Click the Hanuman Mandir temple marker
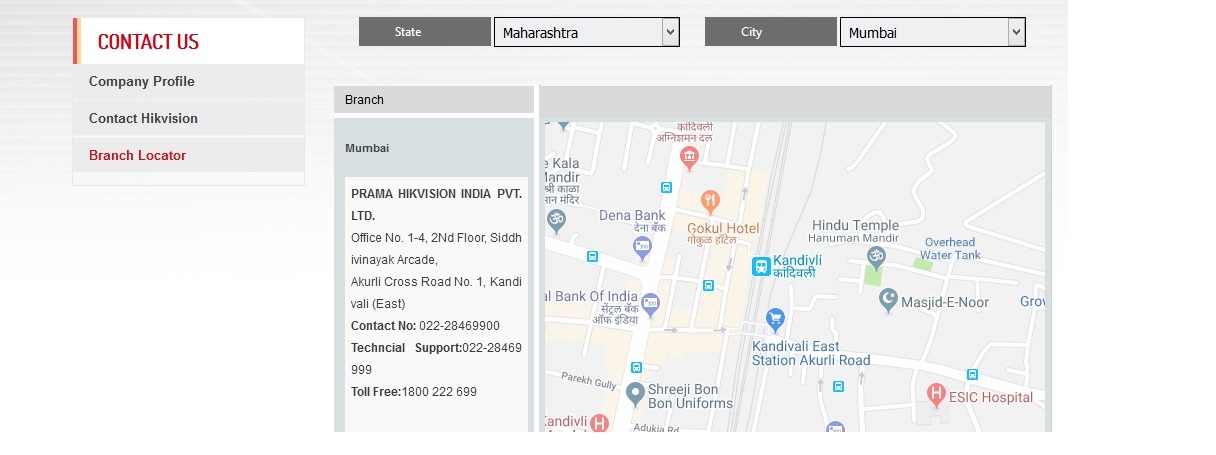The height and width of the screenshot is (455, 1216). tap(876, 256)
